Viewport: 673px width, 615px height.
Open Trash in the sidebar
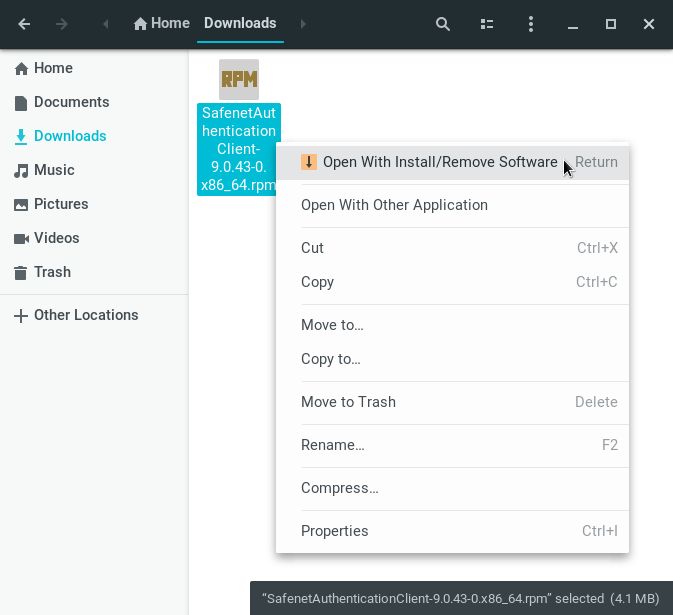click(94, 272)
